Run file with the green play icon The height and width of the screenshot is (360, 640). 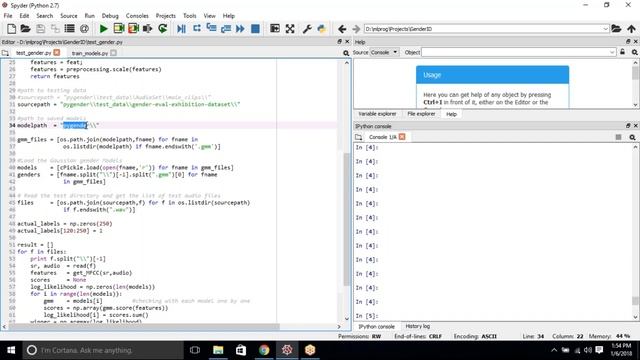[x=103, y=29]
